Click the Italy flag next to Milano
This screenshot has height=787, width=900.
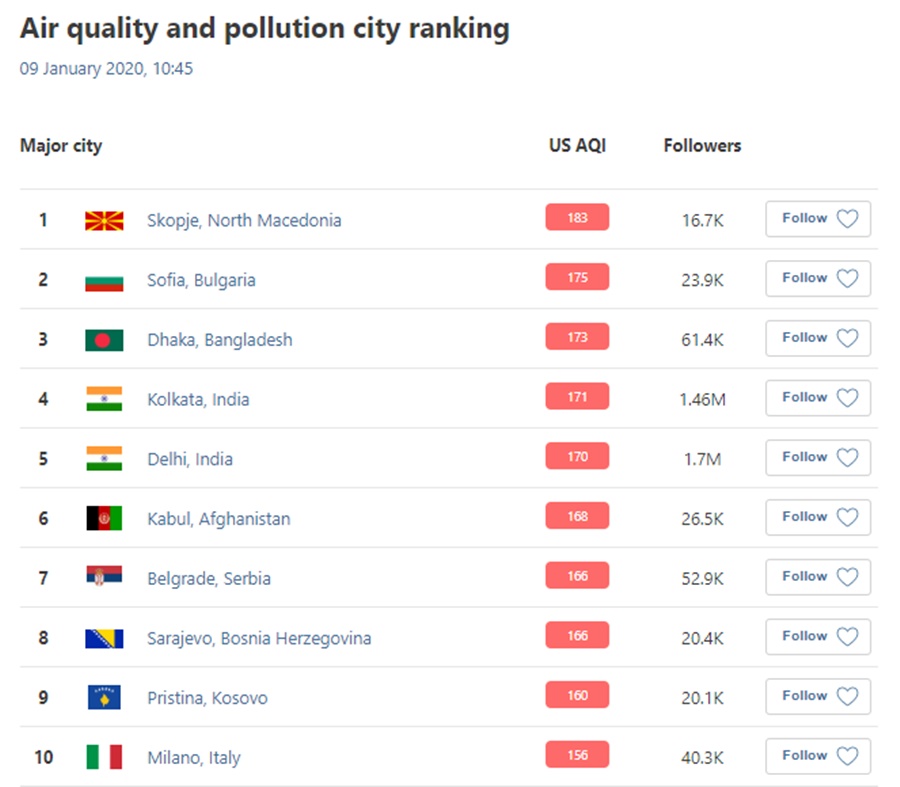[x=104, y=757]
